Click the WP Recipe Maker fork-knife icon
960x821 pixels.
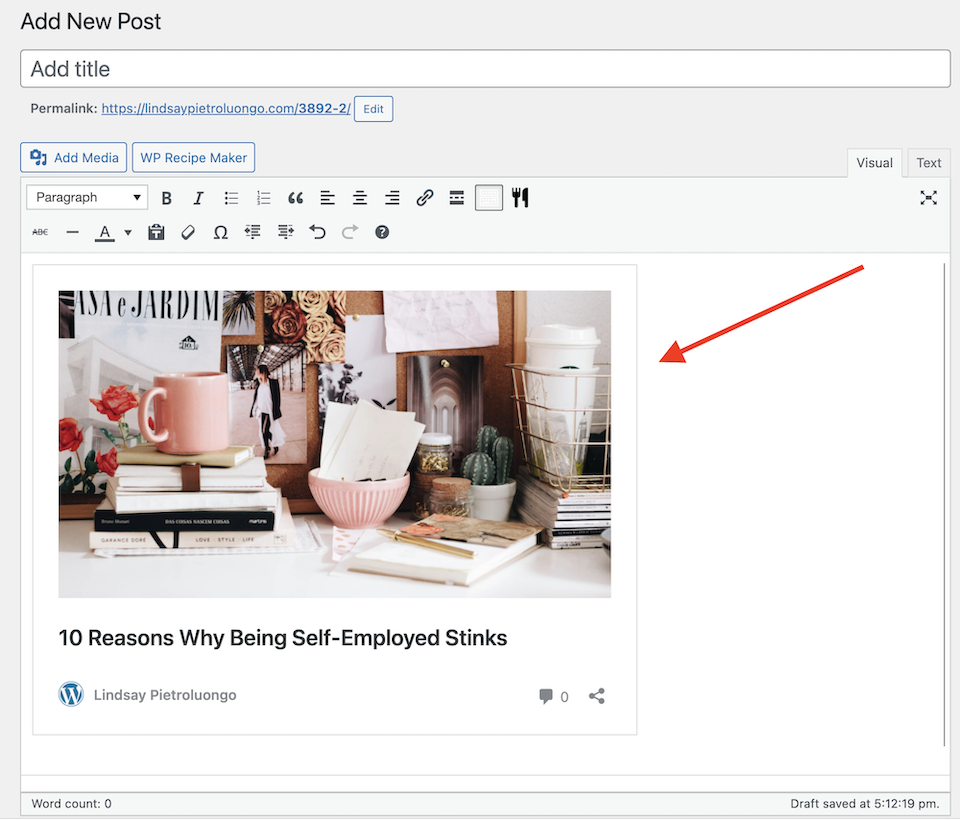[x=520, y=198]
